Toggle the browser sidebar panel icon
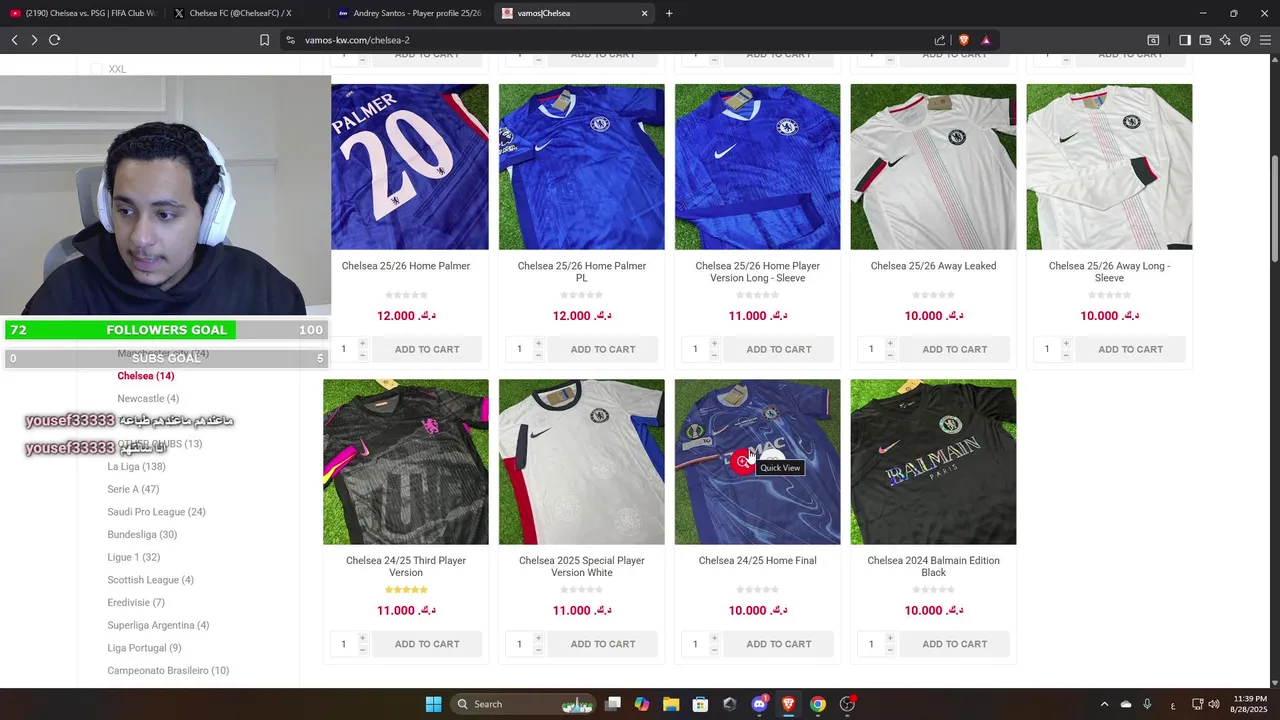1280x720 pixels. pyautogui.click(x=1185, y=40)
